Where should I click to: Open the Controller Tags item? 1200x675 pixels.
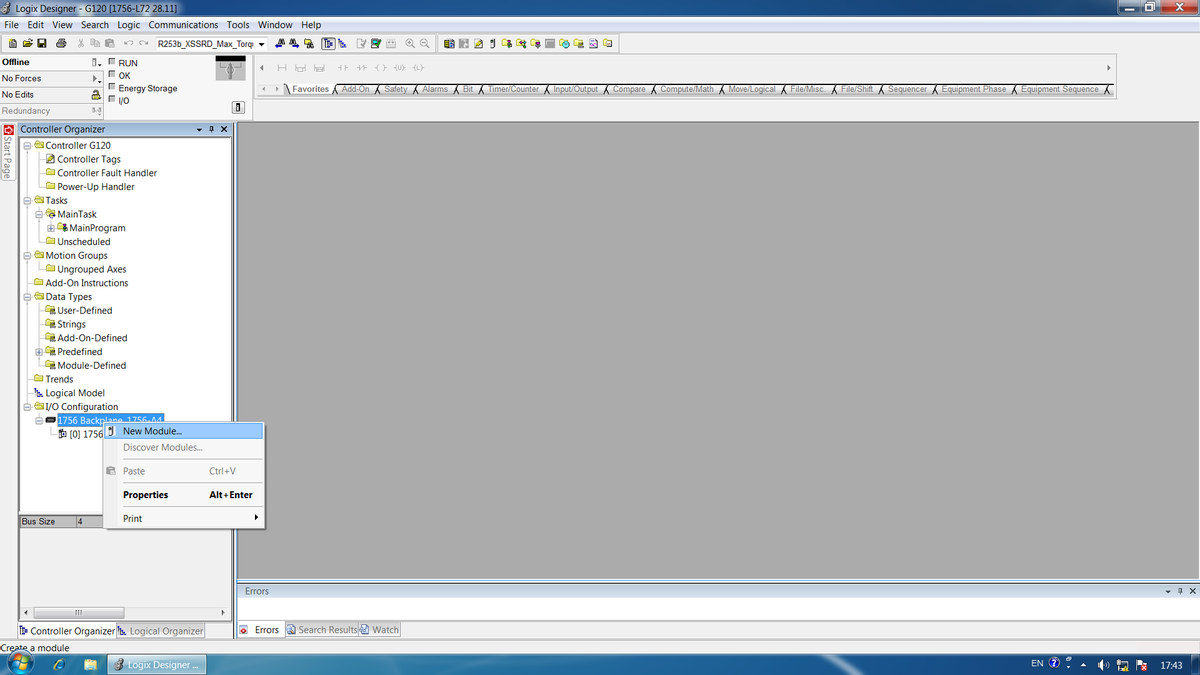point(88,159)
